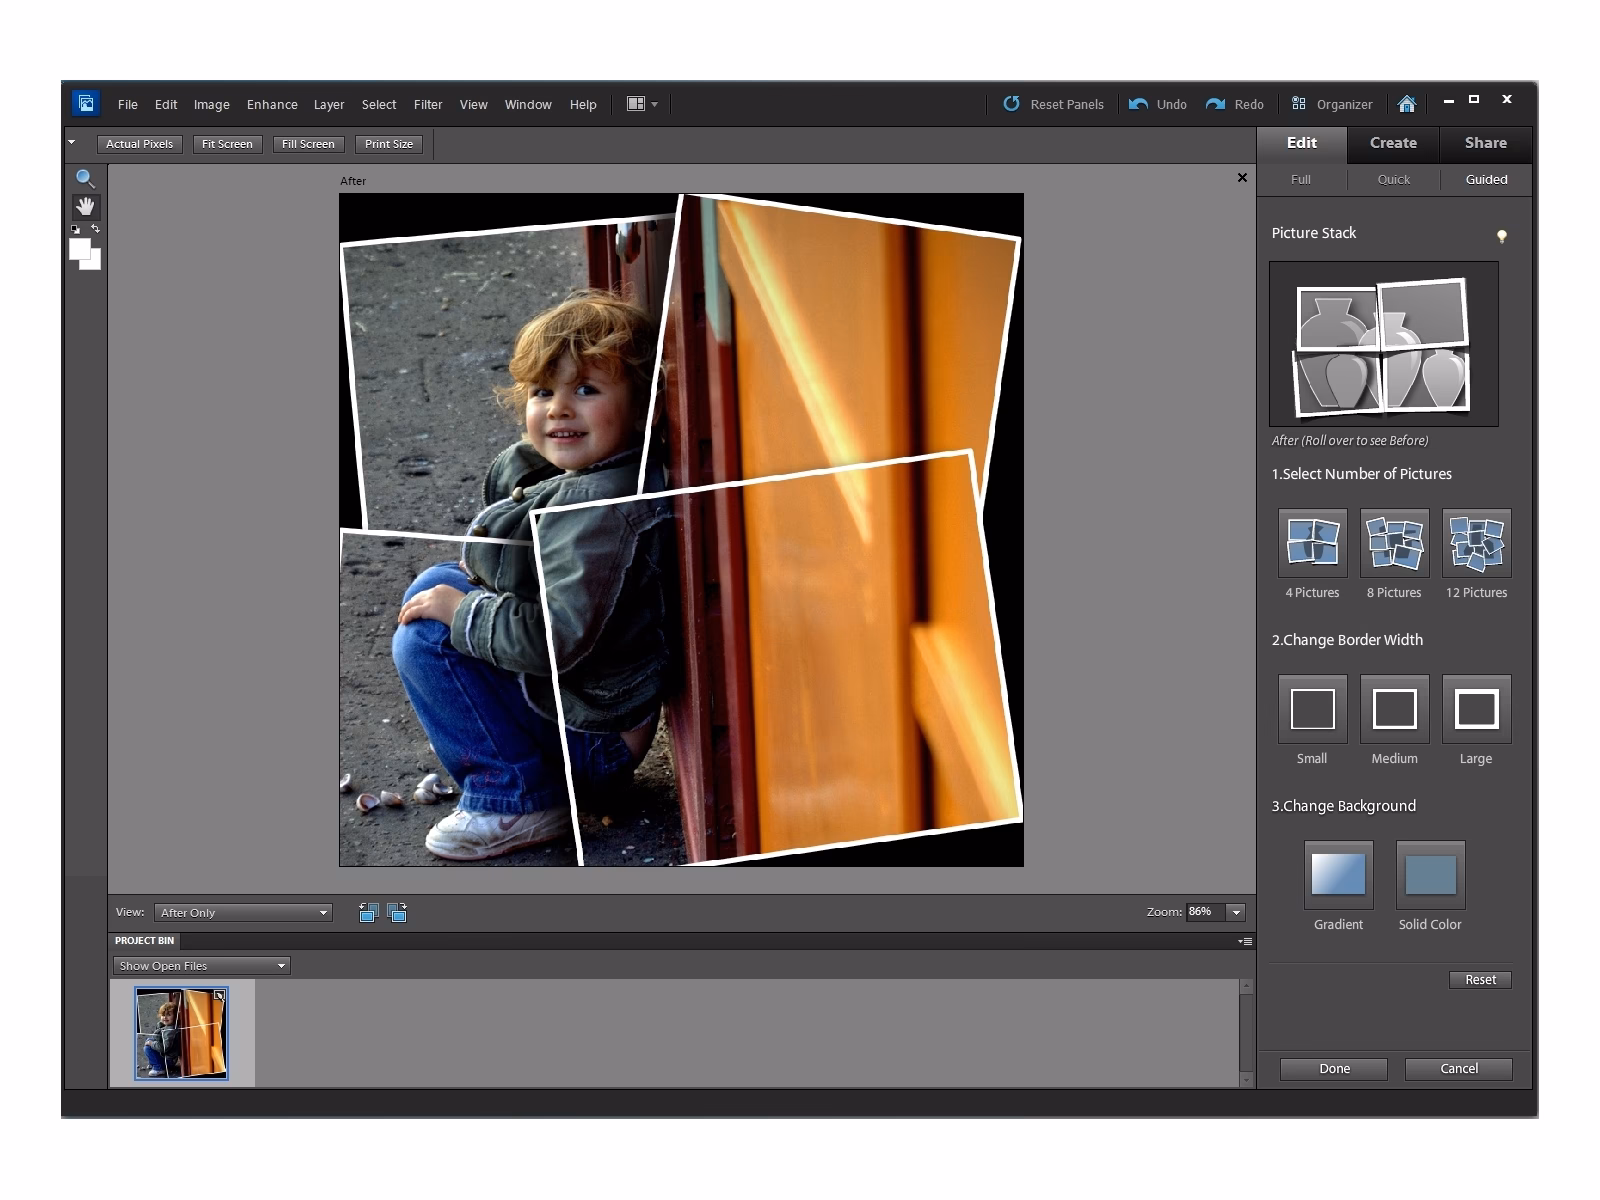This screenshot has width=1600, height=1200.
Task: Switch to the Create tab
Action: click(x=1392, y=143)
